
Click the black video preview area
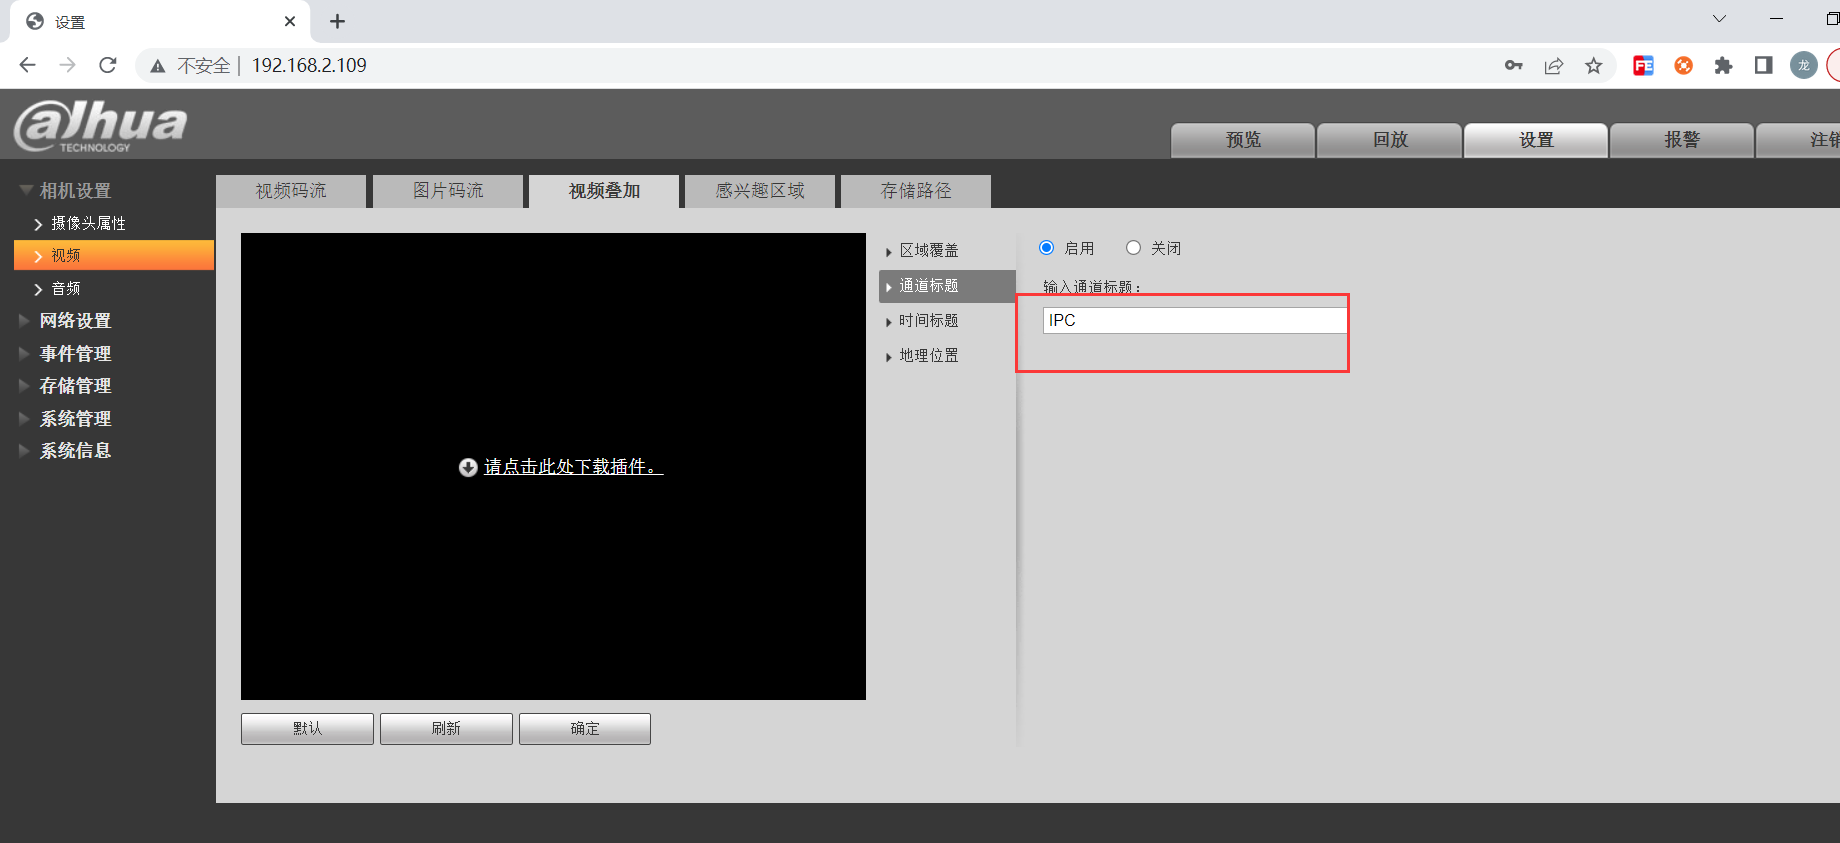point(553,466)
